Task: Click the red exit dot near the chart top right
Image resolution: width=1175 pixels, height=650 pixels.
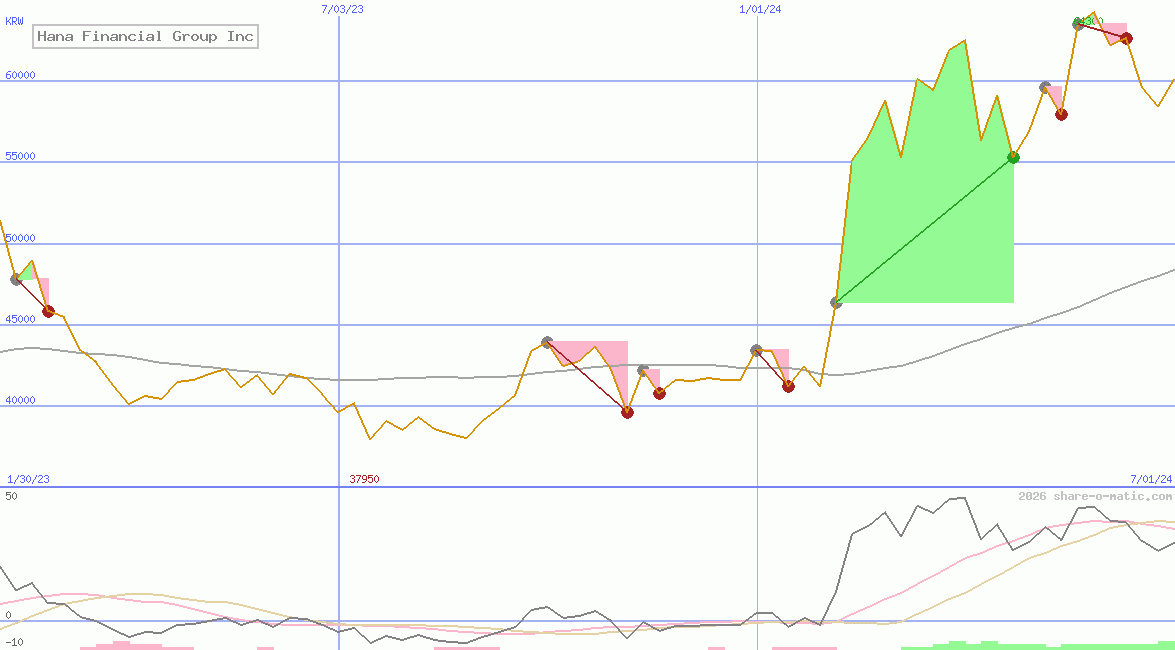Action: (1126, 38)
